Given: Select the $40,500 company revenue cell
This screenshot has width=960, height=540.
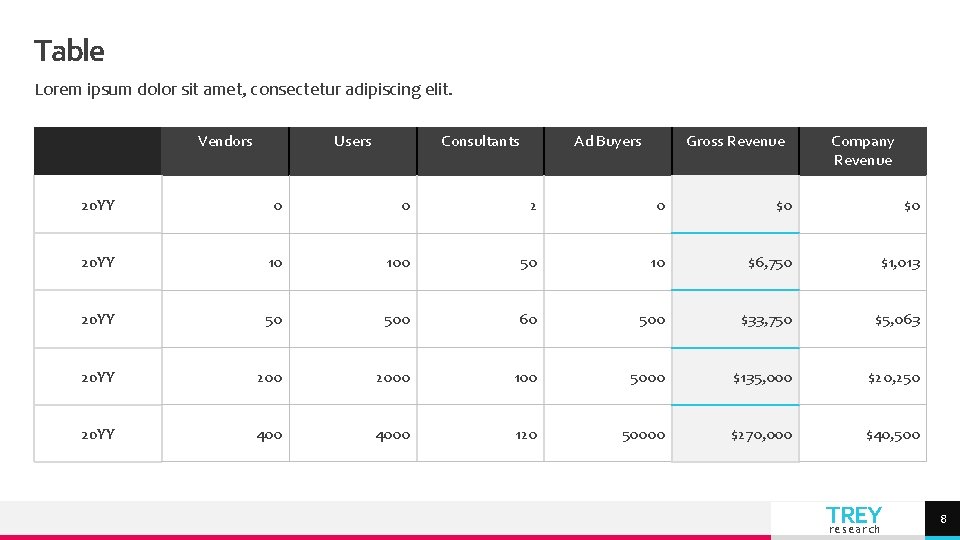Looking at the screenshot, I should 893,435.
